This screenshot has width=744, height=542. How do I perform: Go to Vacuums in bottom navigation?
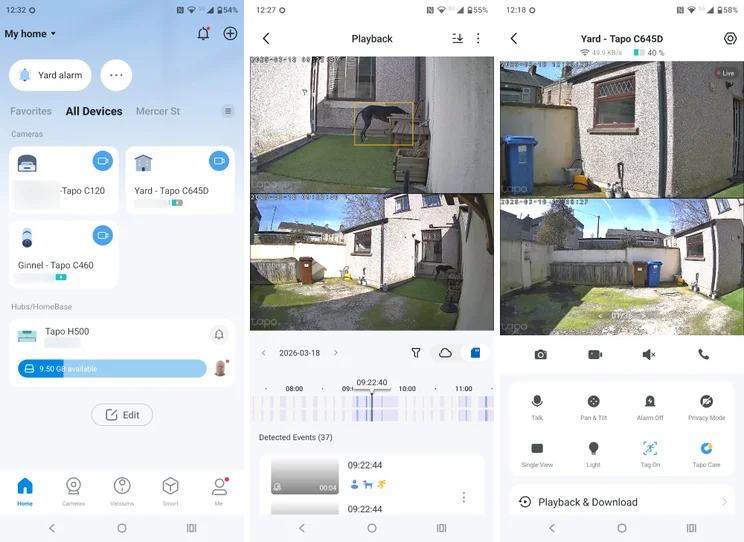pos(122,491)
